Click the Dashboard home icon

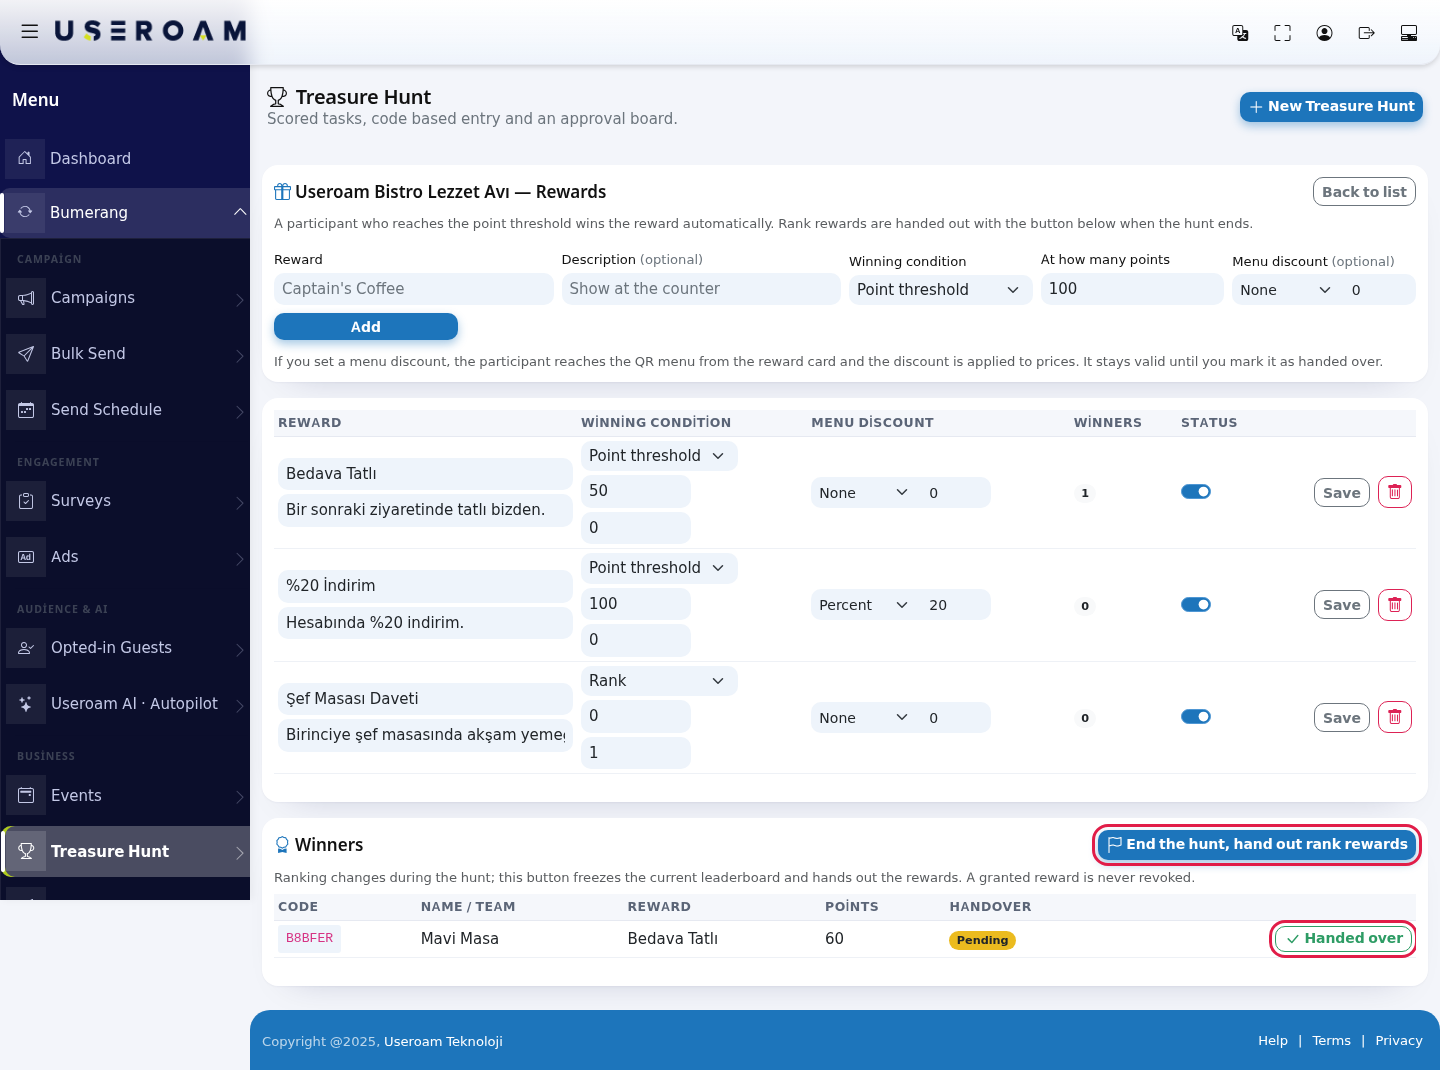click(25, 158)
